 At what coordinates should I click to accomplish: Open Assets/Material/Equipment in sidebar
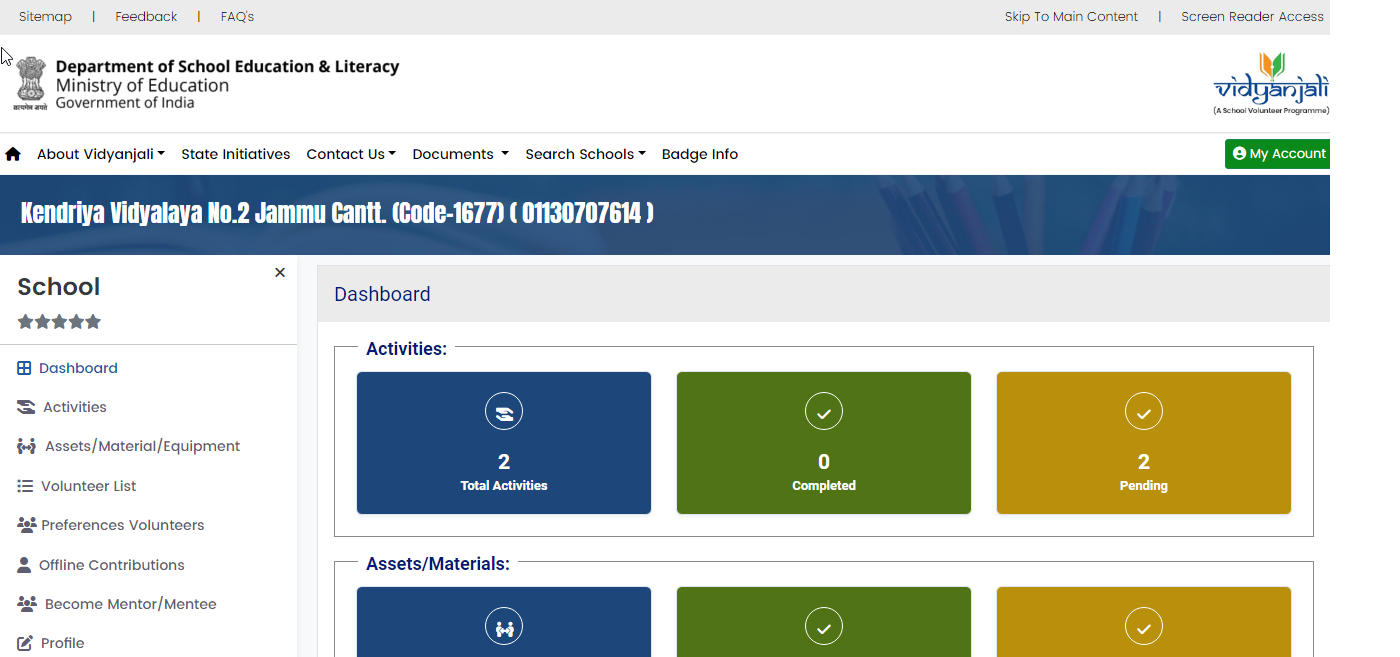pyautogui.click(x=142, y=446)
